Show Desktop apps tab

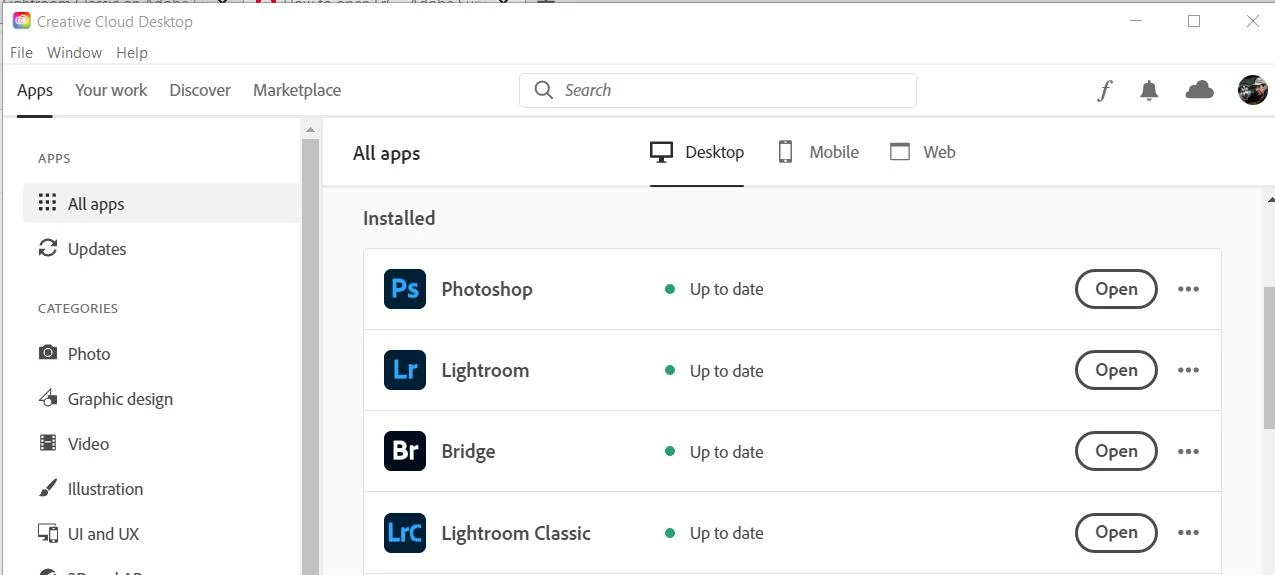[x=697, y=152]
